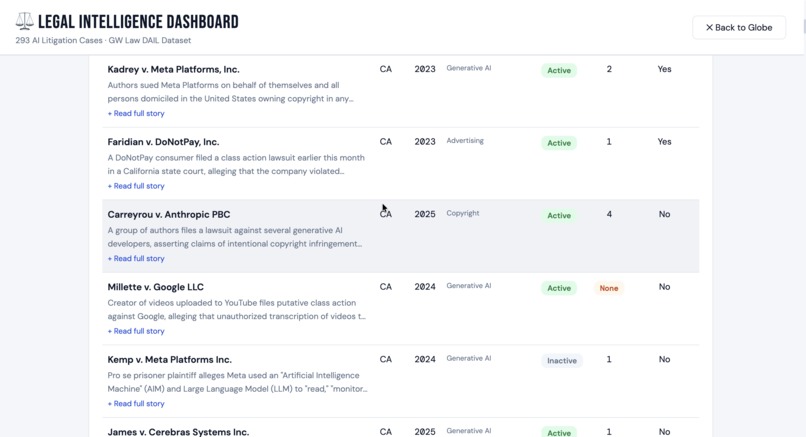Select the Kadrey v. Meta Platforms, Inc. case title
The image size is (806, 437).
173,69
